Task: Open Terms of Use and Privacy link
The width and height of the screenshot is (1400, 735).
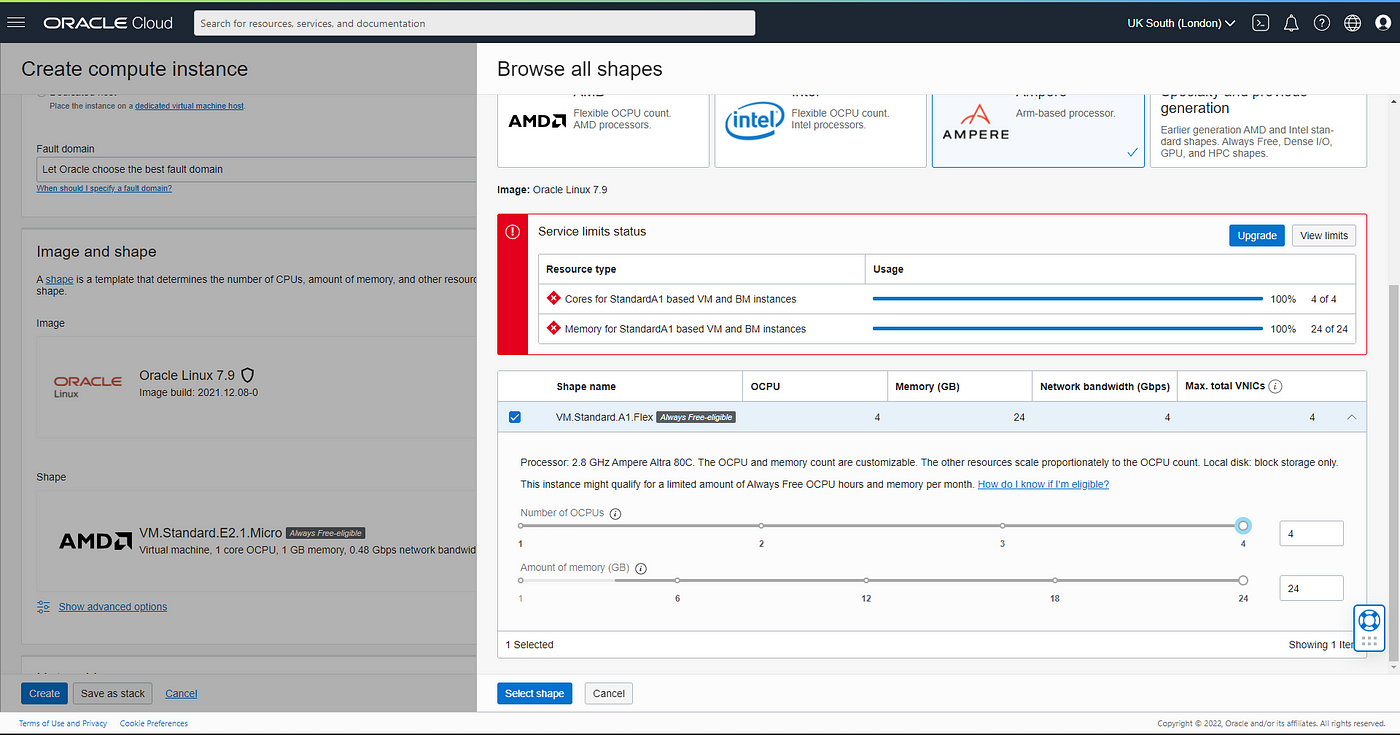Action: tap(63, 723)
